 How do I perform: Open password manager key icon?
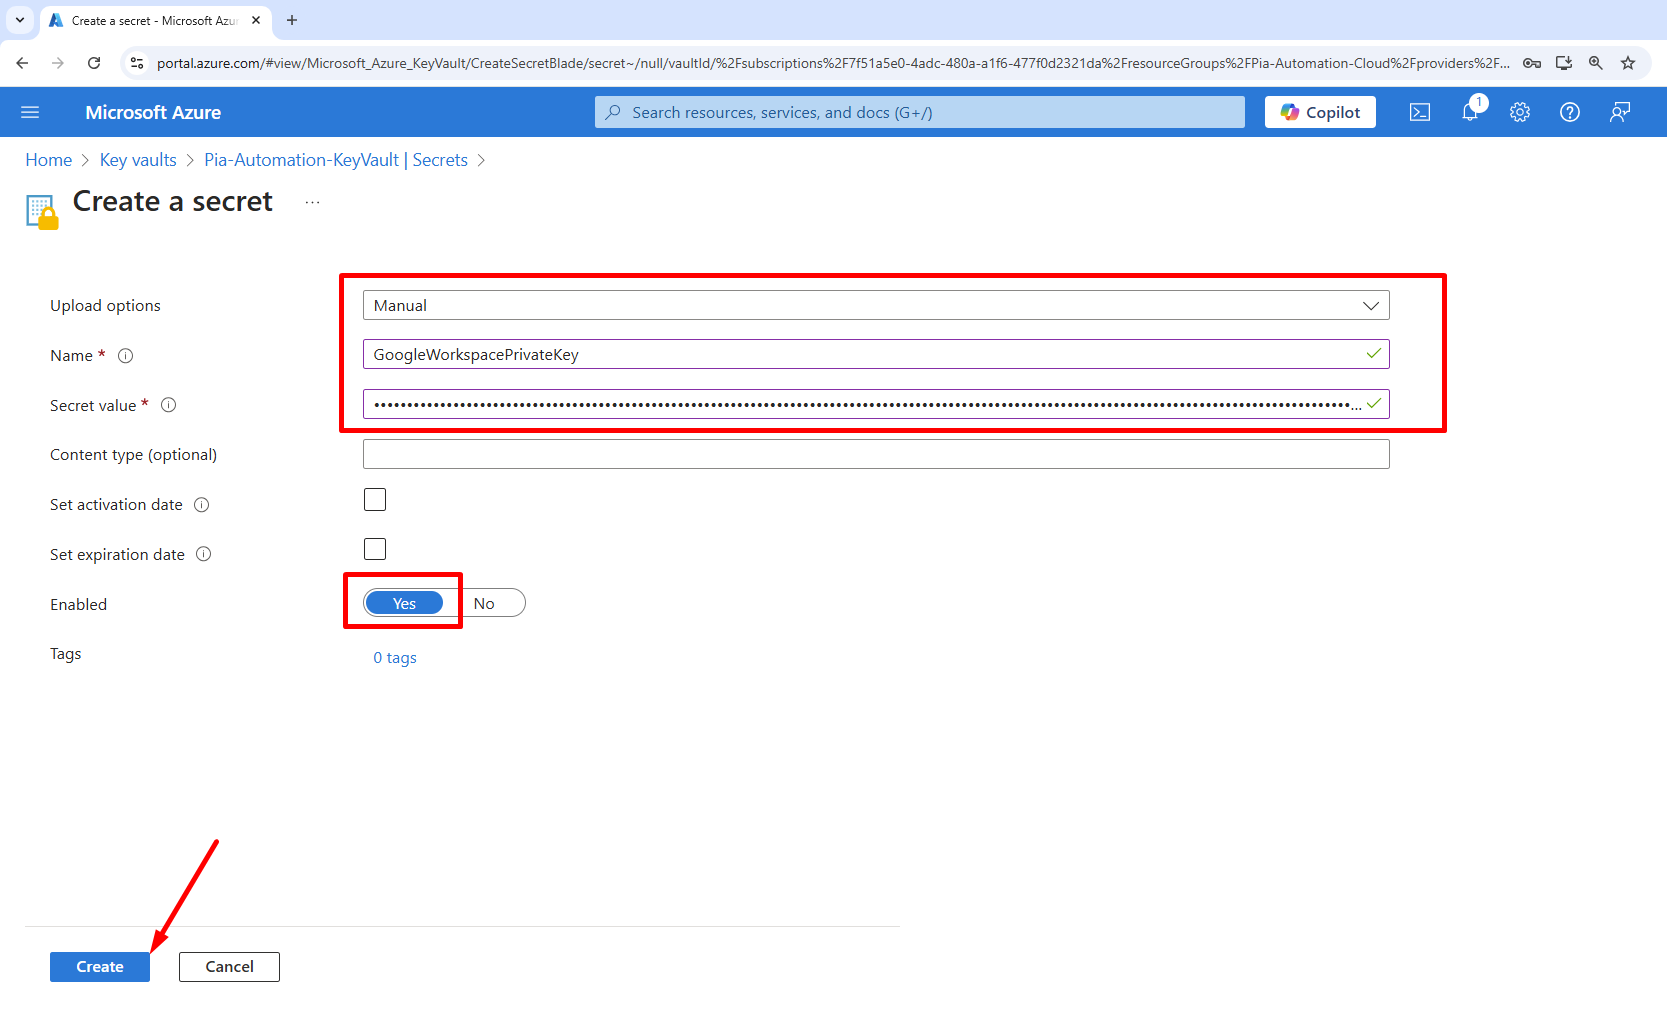(x=1532, y=63)
